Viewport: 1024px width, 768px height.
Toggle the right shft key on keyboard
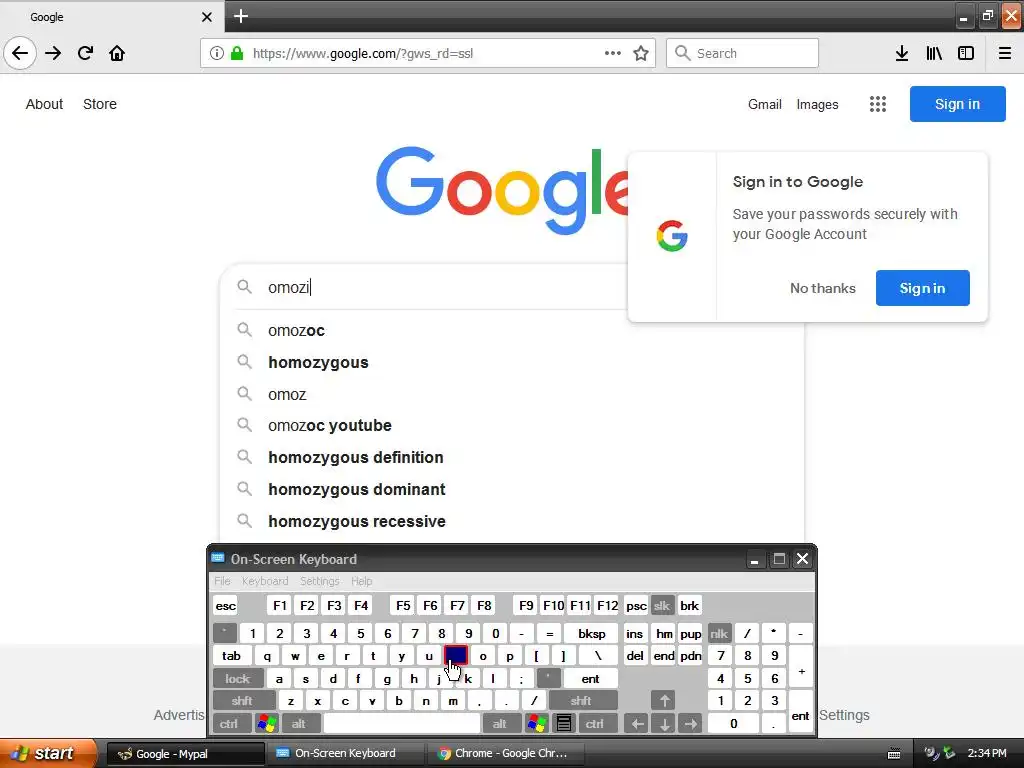point(581,701)
